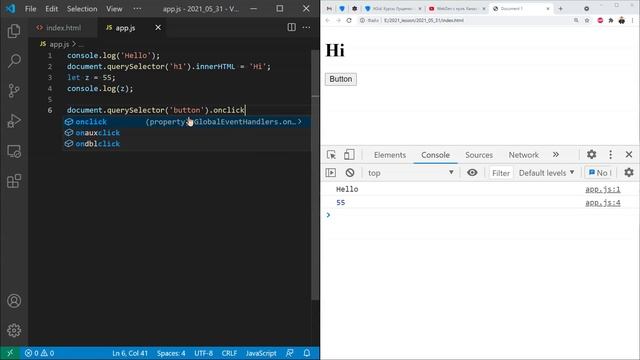This screenshot has width=640, height=360.
Task: Change language mode via JavaScript
Action: point(261,353)
